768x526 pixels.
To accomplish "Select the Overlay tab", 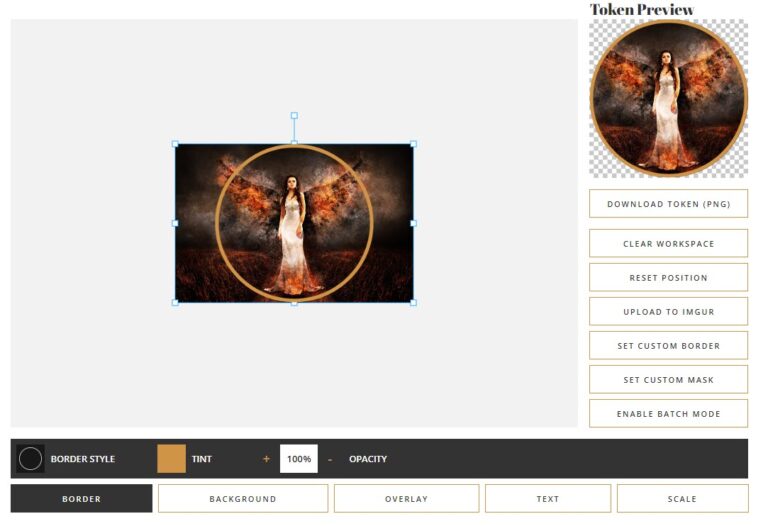I will tap(406, 498).
